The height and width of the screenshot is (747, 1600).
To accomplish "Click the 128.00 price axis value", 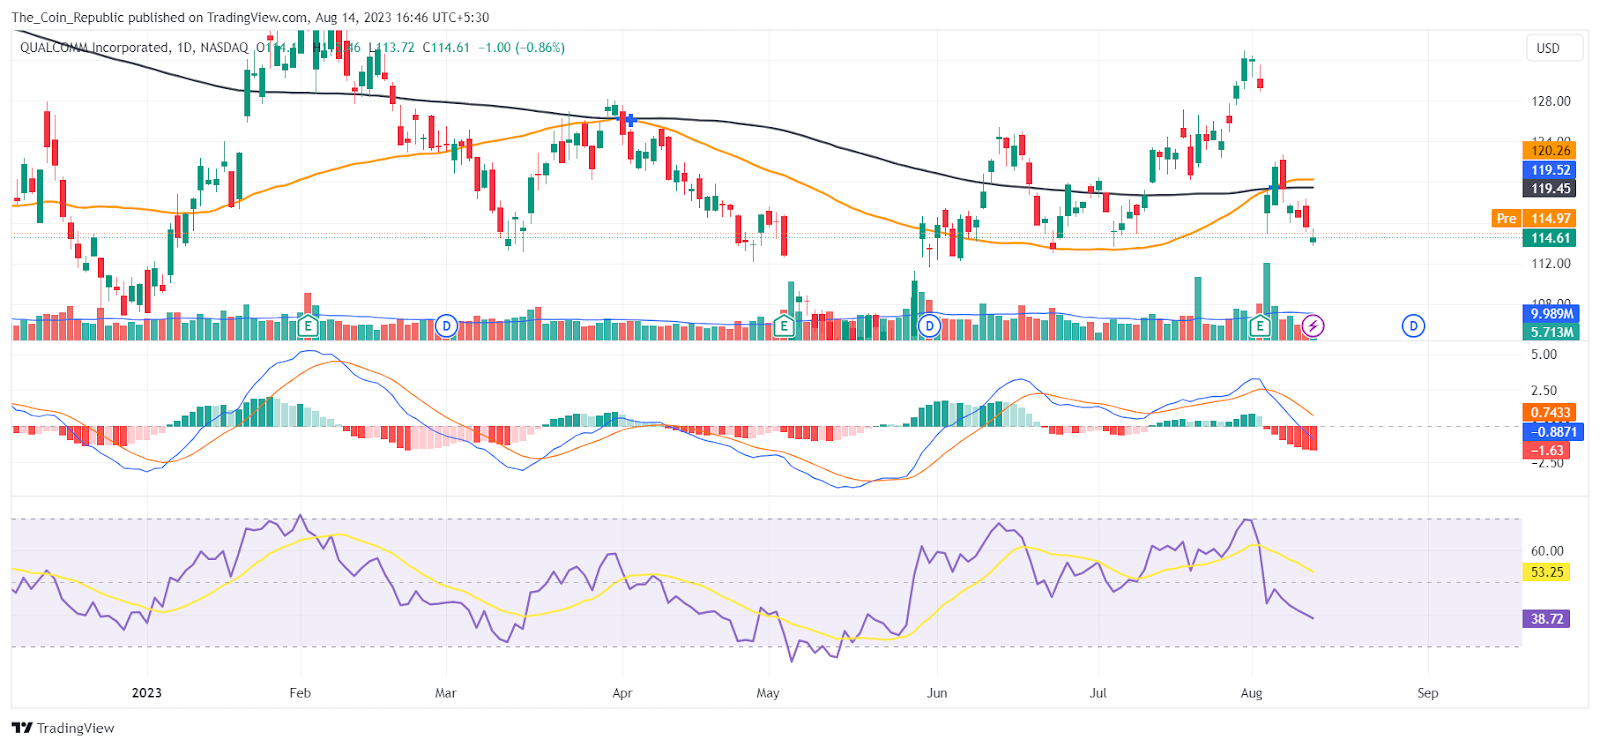I will [1551, 101].
